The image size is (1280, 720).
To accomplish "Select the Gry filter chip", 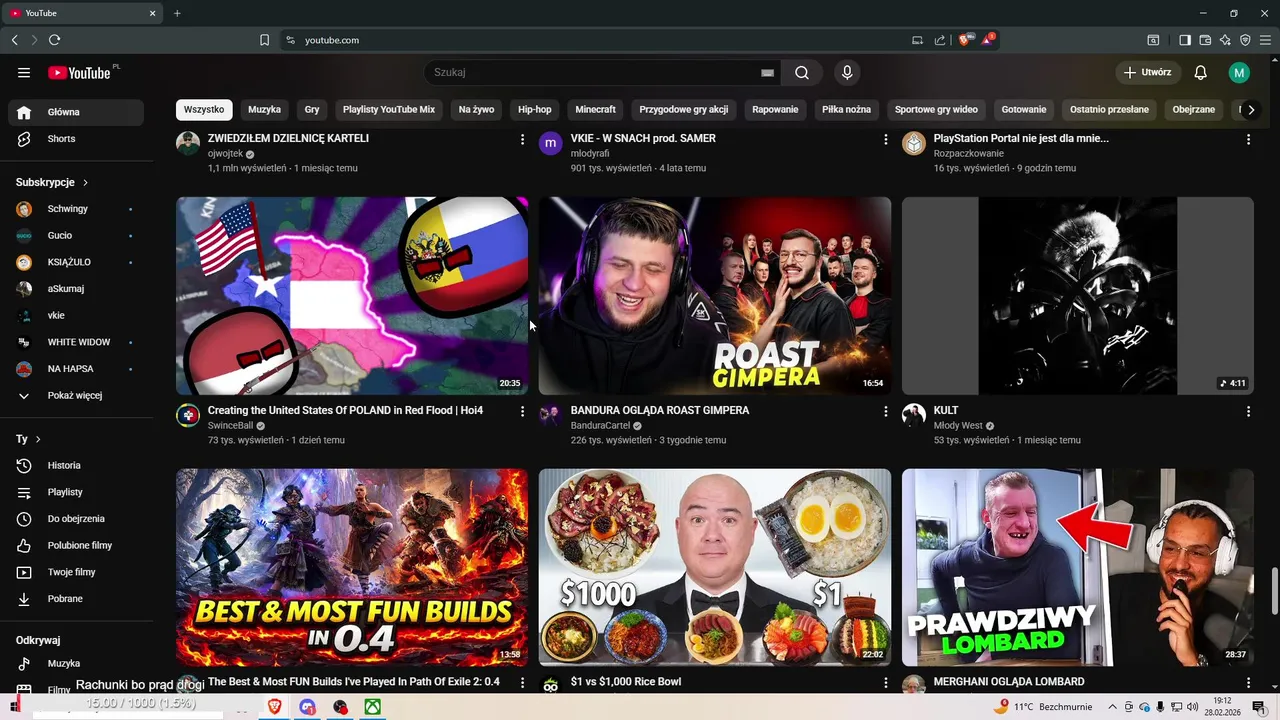I will click(312, 109).
